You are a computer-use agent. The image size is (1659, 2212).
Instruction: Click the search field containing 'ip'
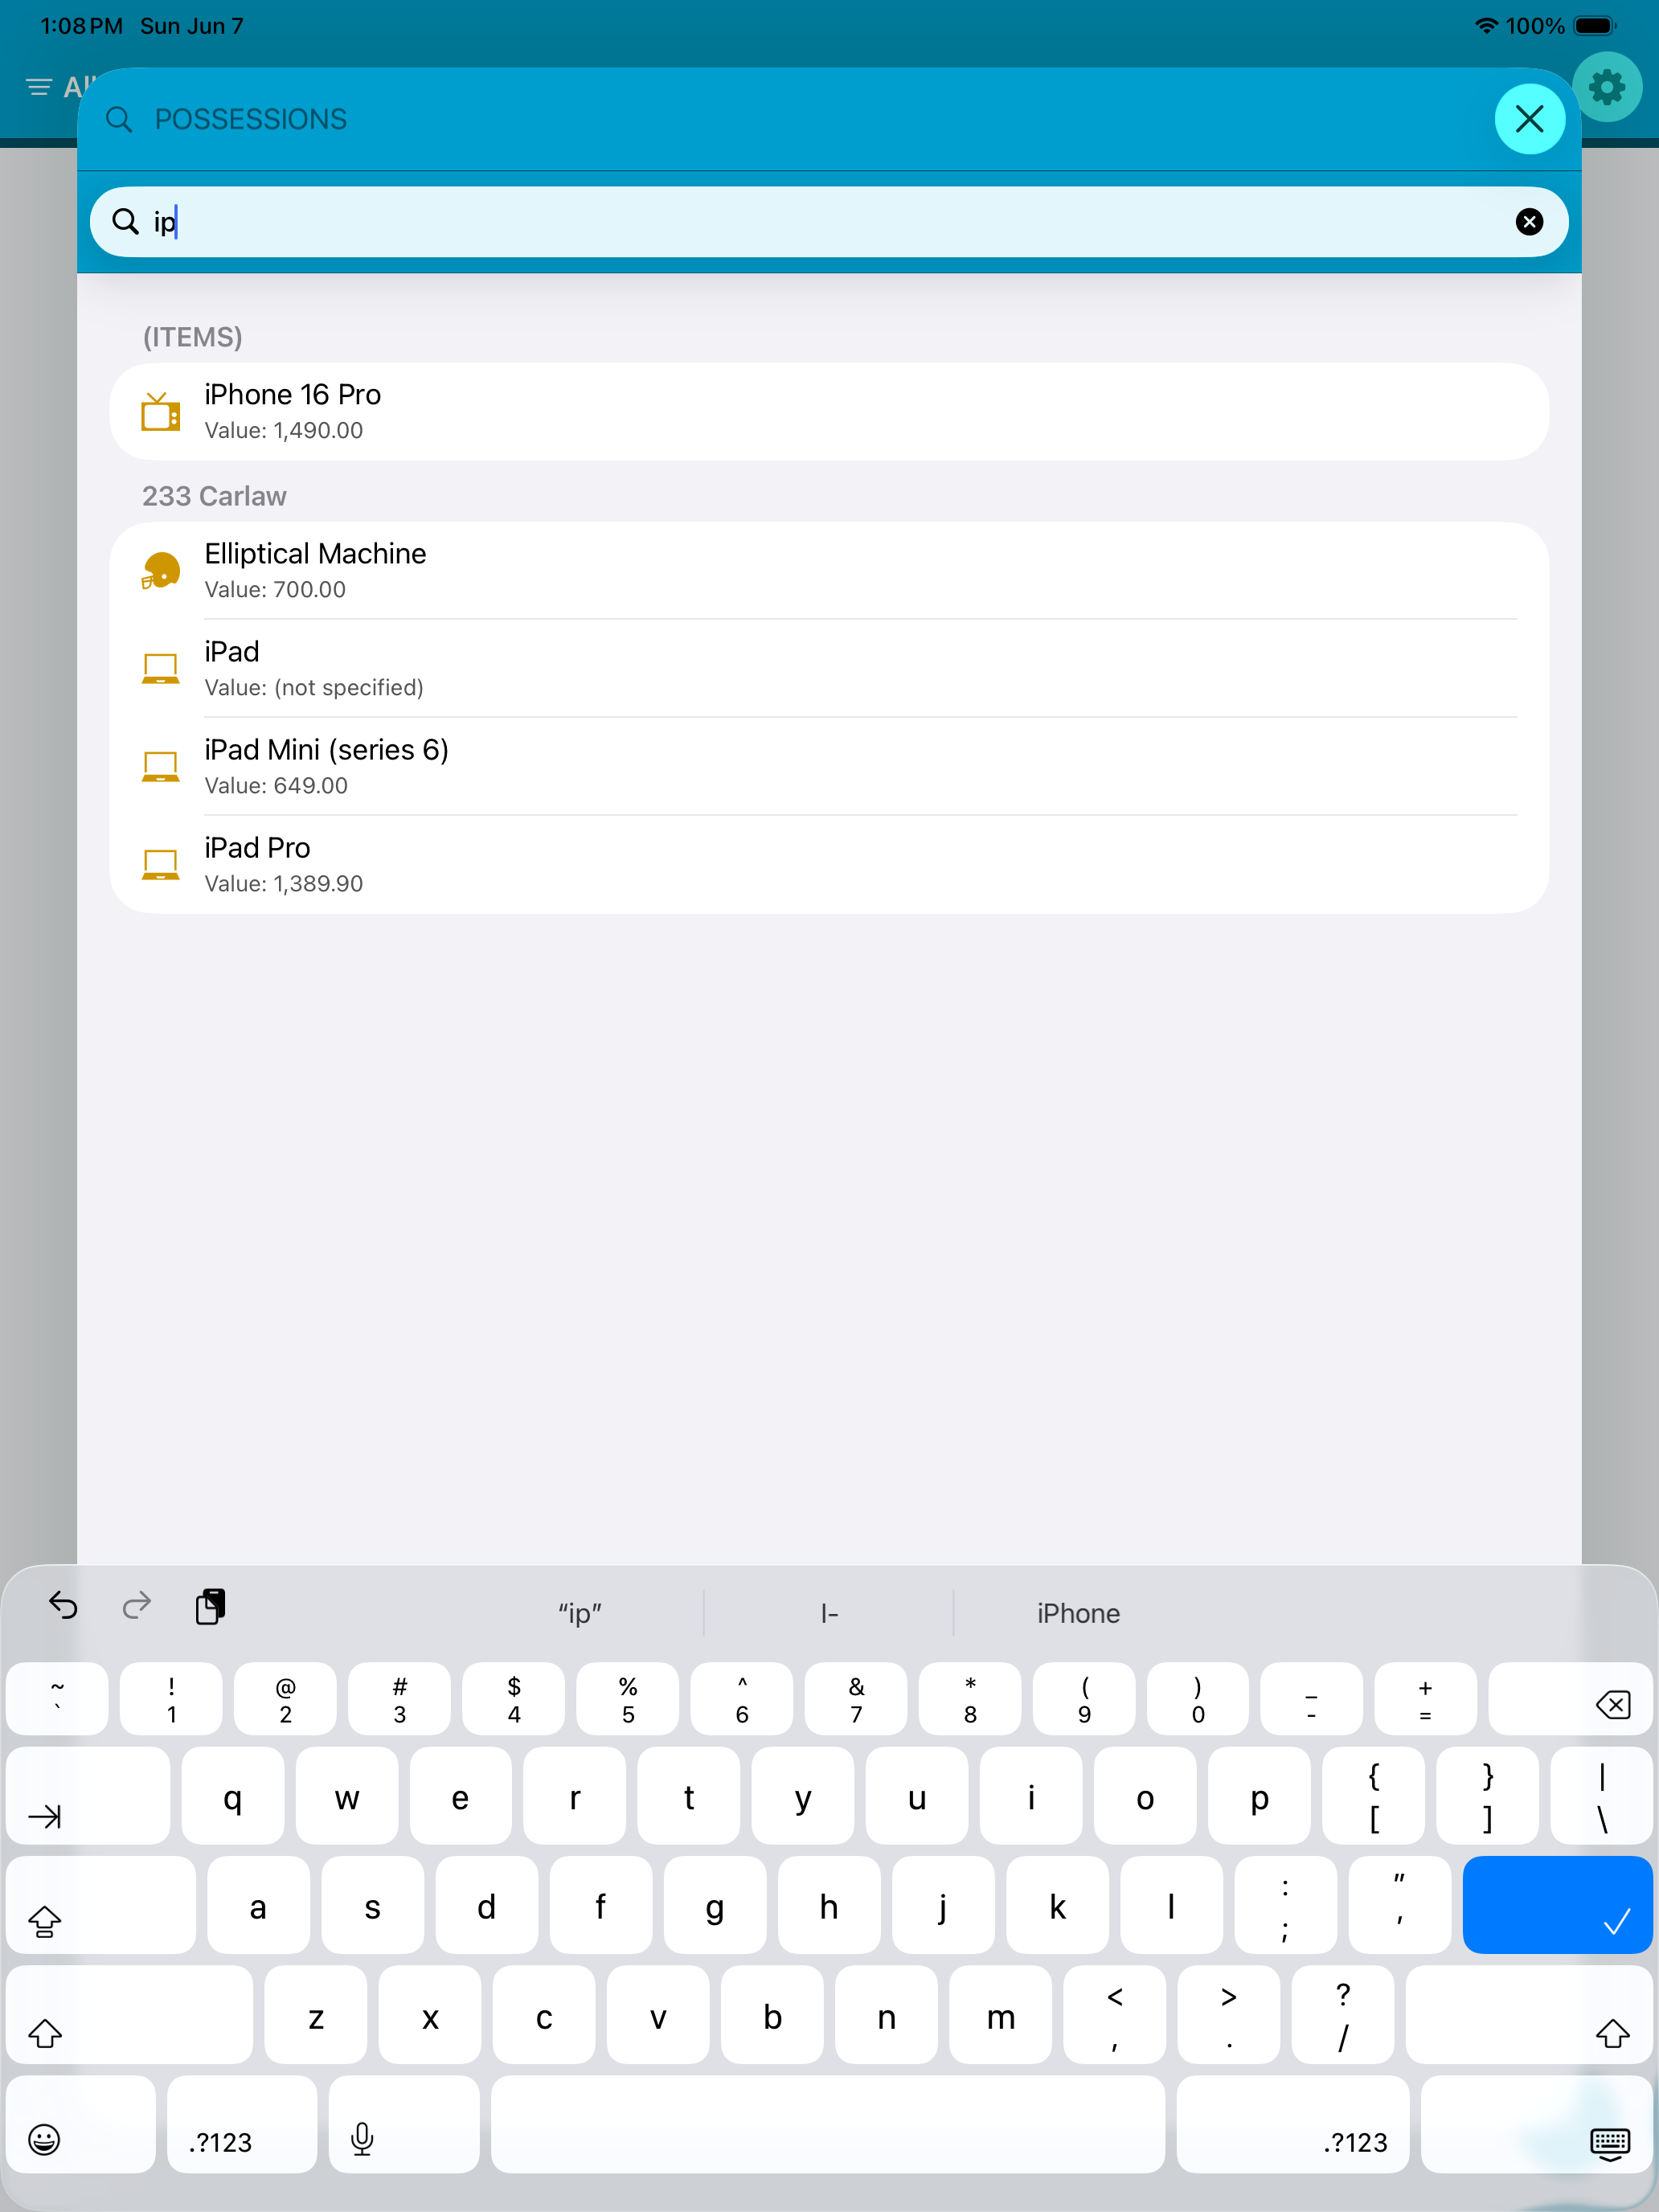pos(829,221)
